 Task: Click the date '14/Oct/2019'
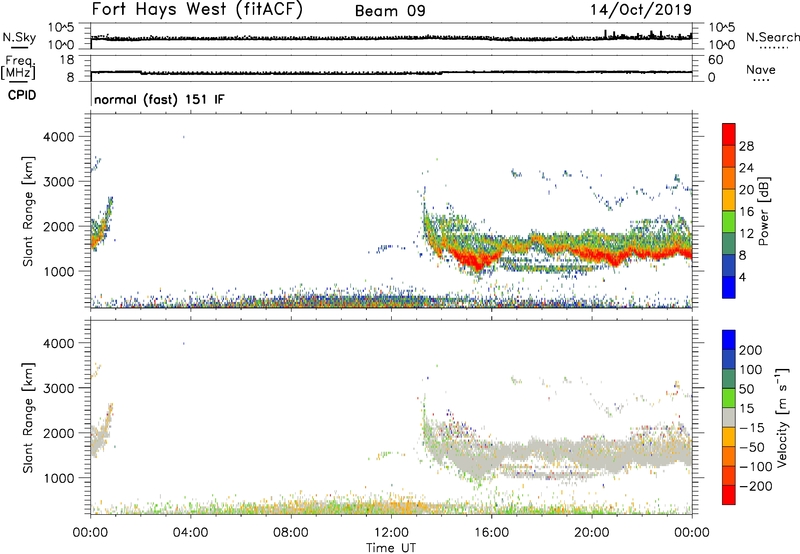click(641, 10)
